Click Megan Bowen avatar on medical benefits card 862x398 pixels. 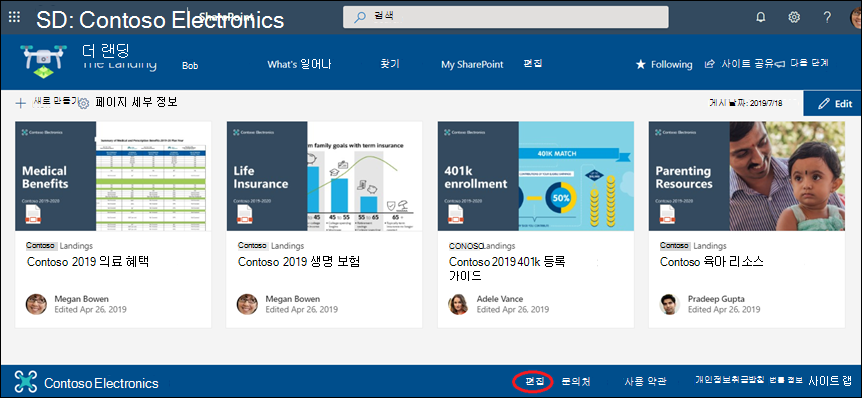click(36, 304)
